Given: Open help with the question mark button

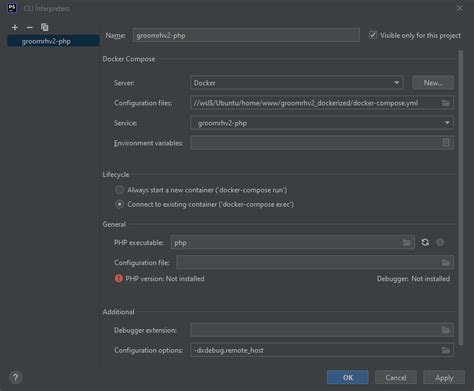Looking at the screenshot, I should point(15,377).
